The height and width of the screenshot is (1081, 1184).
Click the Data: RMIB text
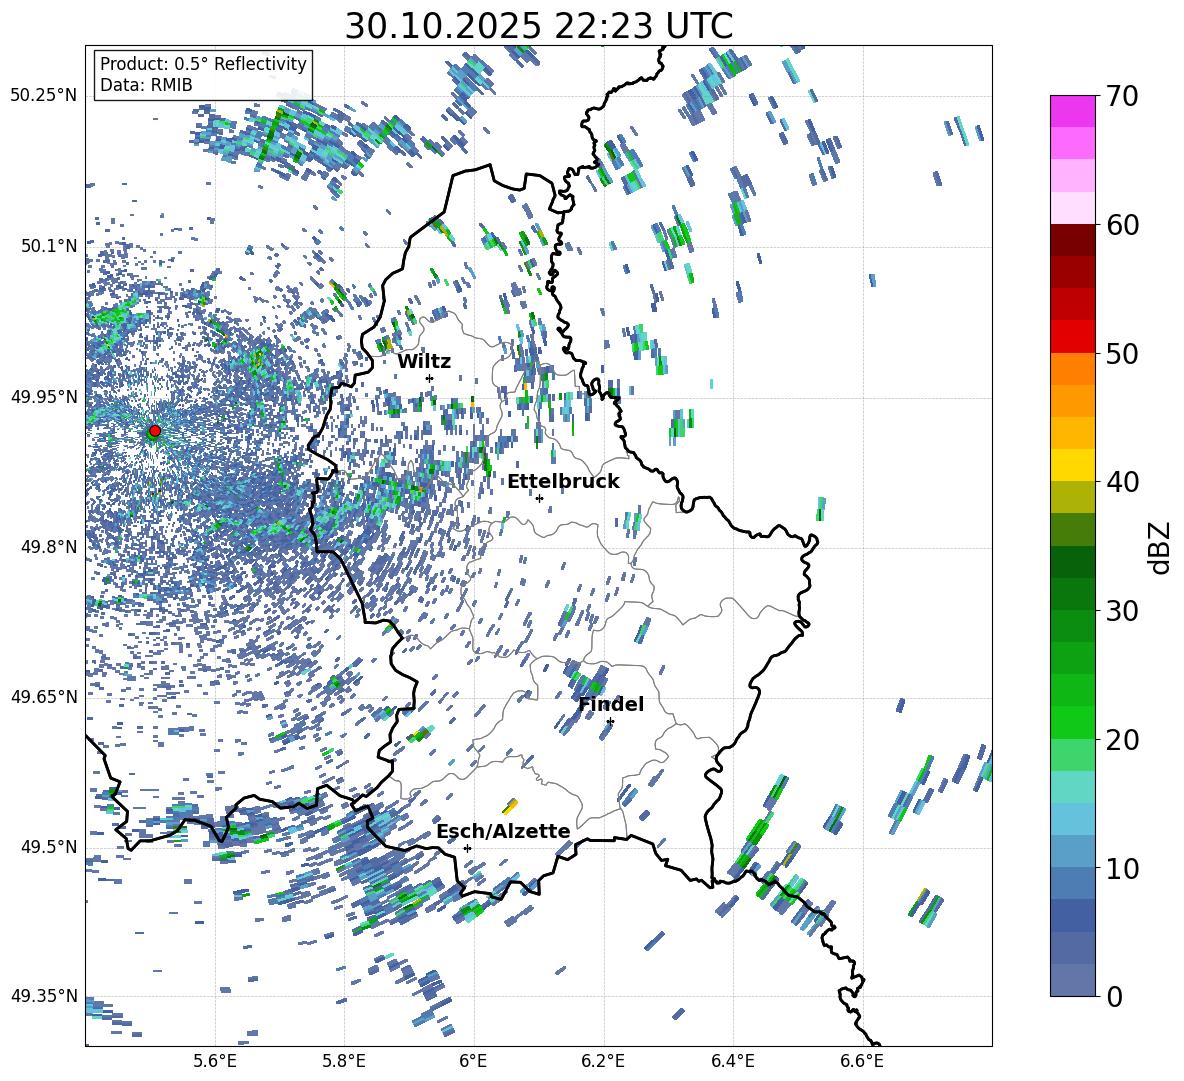coord(146,85)
